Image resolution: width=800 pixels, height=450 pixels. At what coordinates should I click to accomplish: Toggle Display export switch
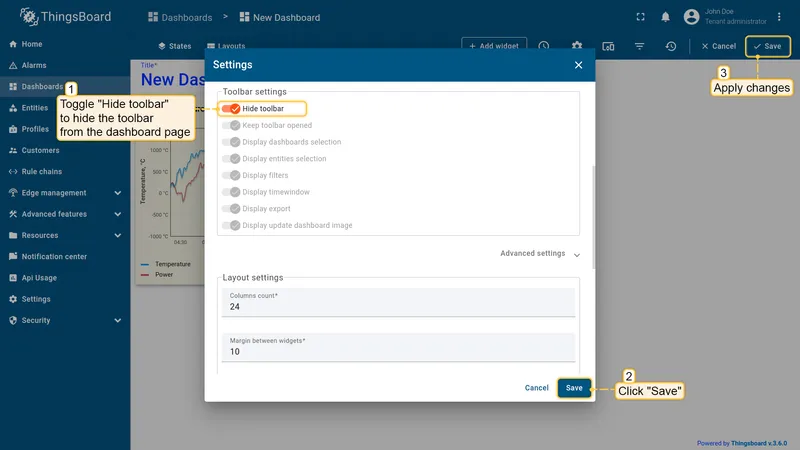pos(231,209)
